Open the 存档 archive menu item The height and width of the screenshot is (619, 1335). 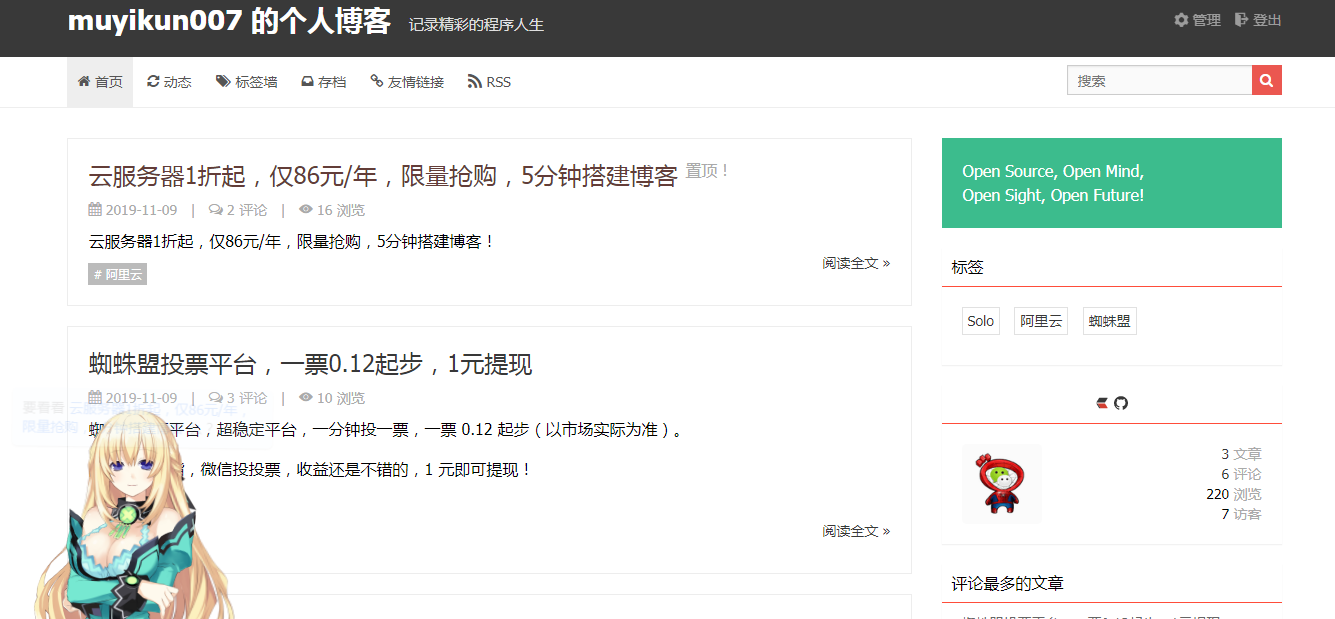click(324, 82)
